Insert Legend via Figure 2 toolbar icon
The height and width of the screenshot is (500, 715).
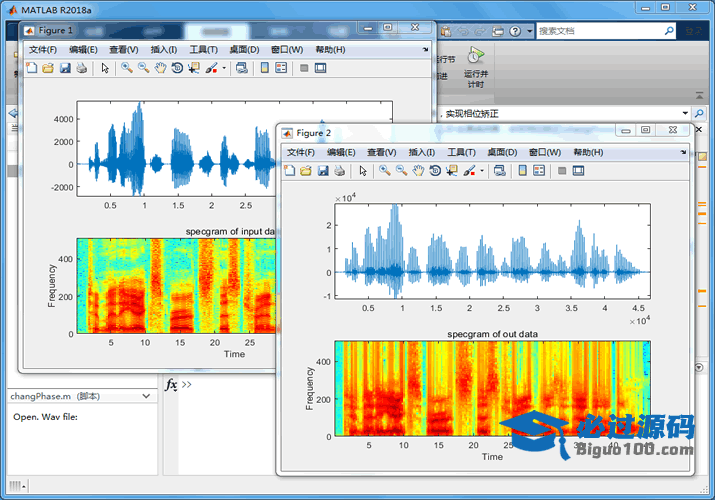point(539,170)
